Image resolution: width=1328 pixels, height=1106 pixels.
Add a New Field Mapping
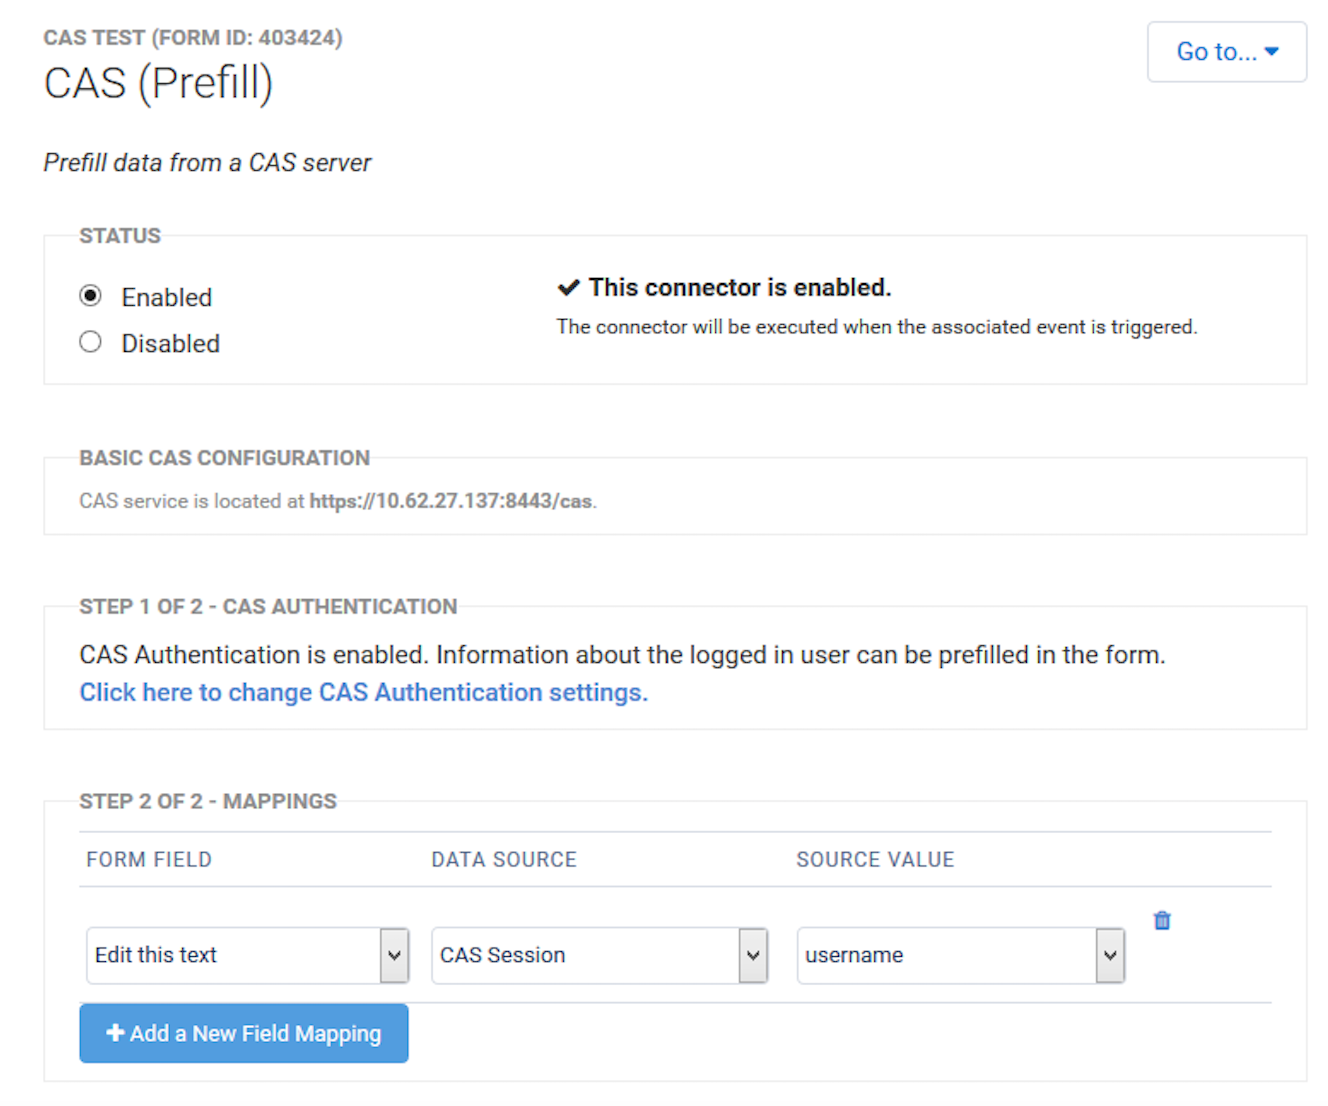point(244,1033)
